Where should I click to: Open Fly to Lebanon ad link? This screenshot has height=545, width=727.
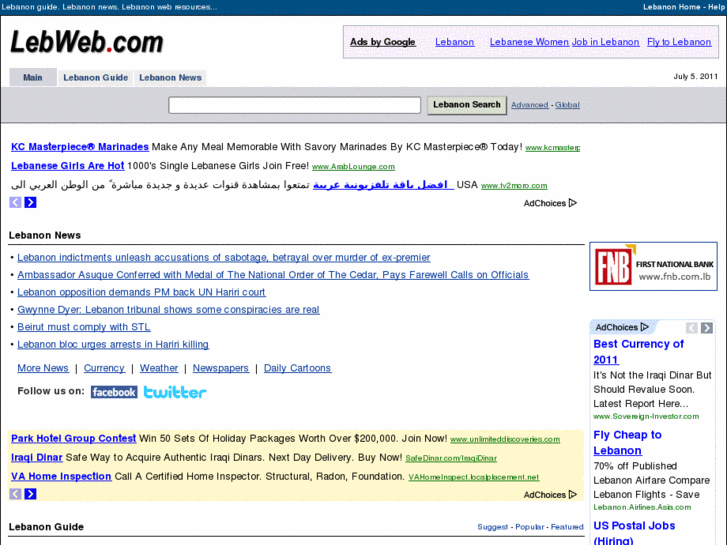(x=679, y=42)
